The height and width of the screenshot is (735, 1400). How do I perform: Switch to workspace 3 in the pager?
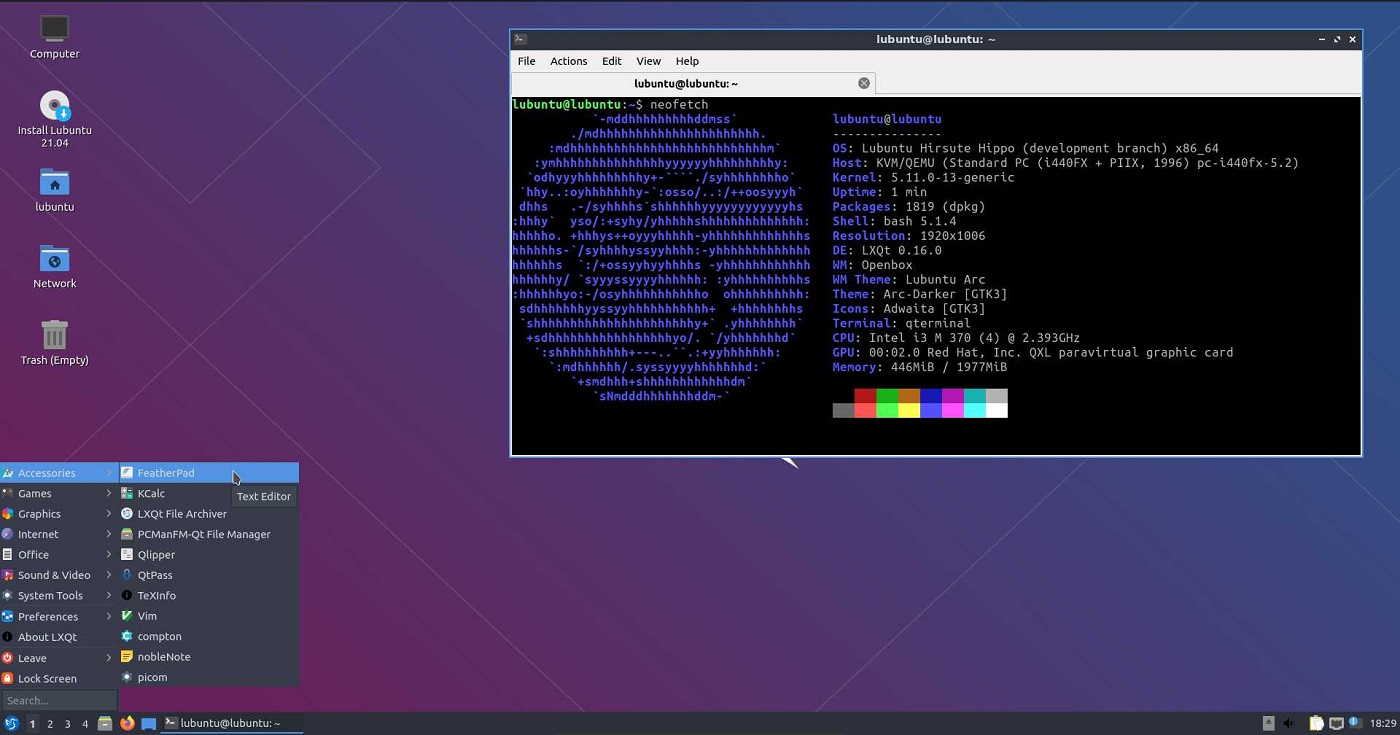click(x=67, y=723)
